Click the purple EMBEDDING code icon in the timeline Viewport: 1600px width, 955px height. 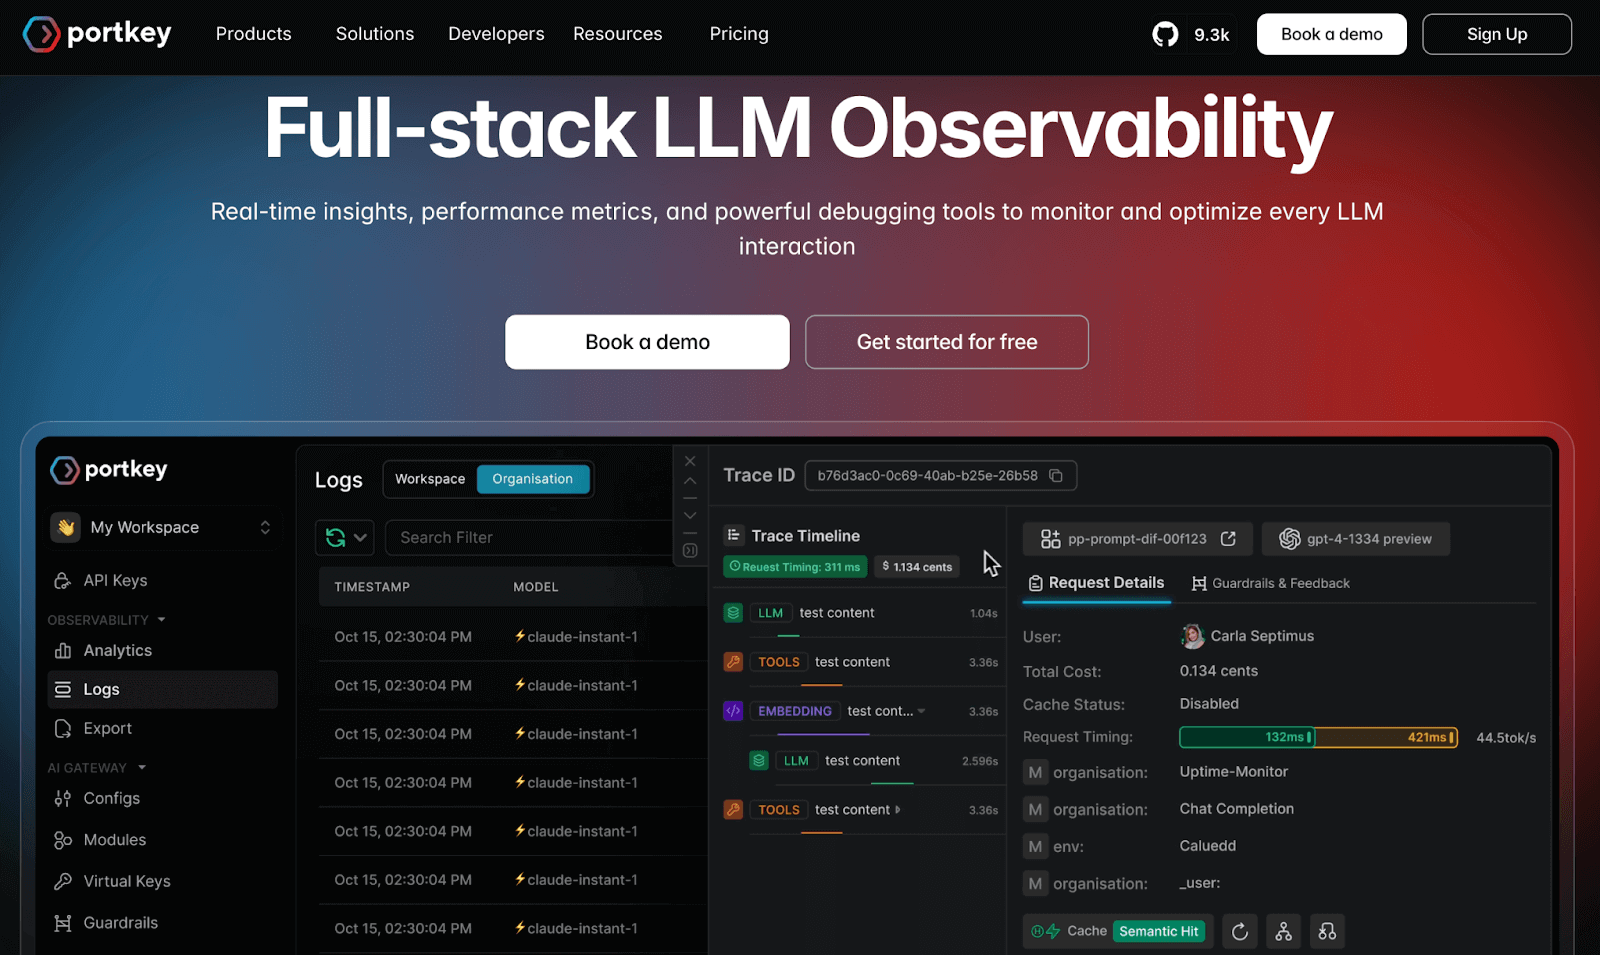[733, 711]
